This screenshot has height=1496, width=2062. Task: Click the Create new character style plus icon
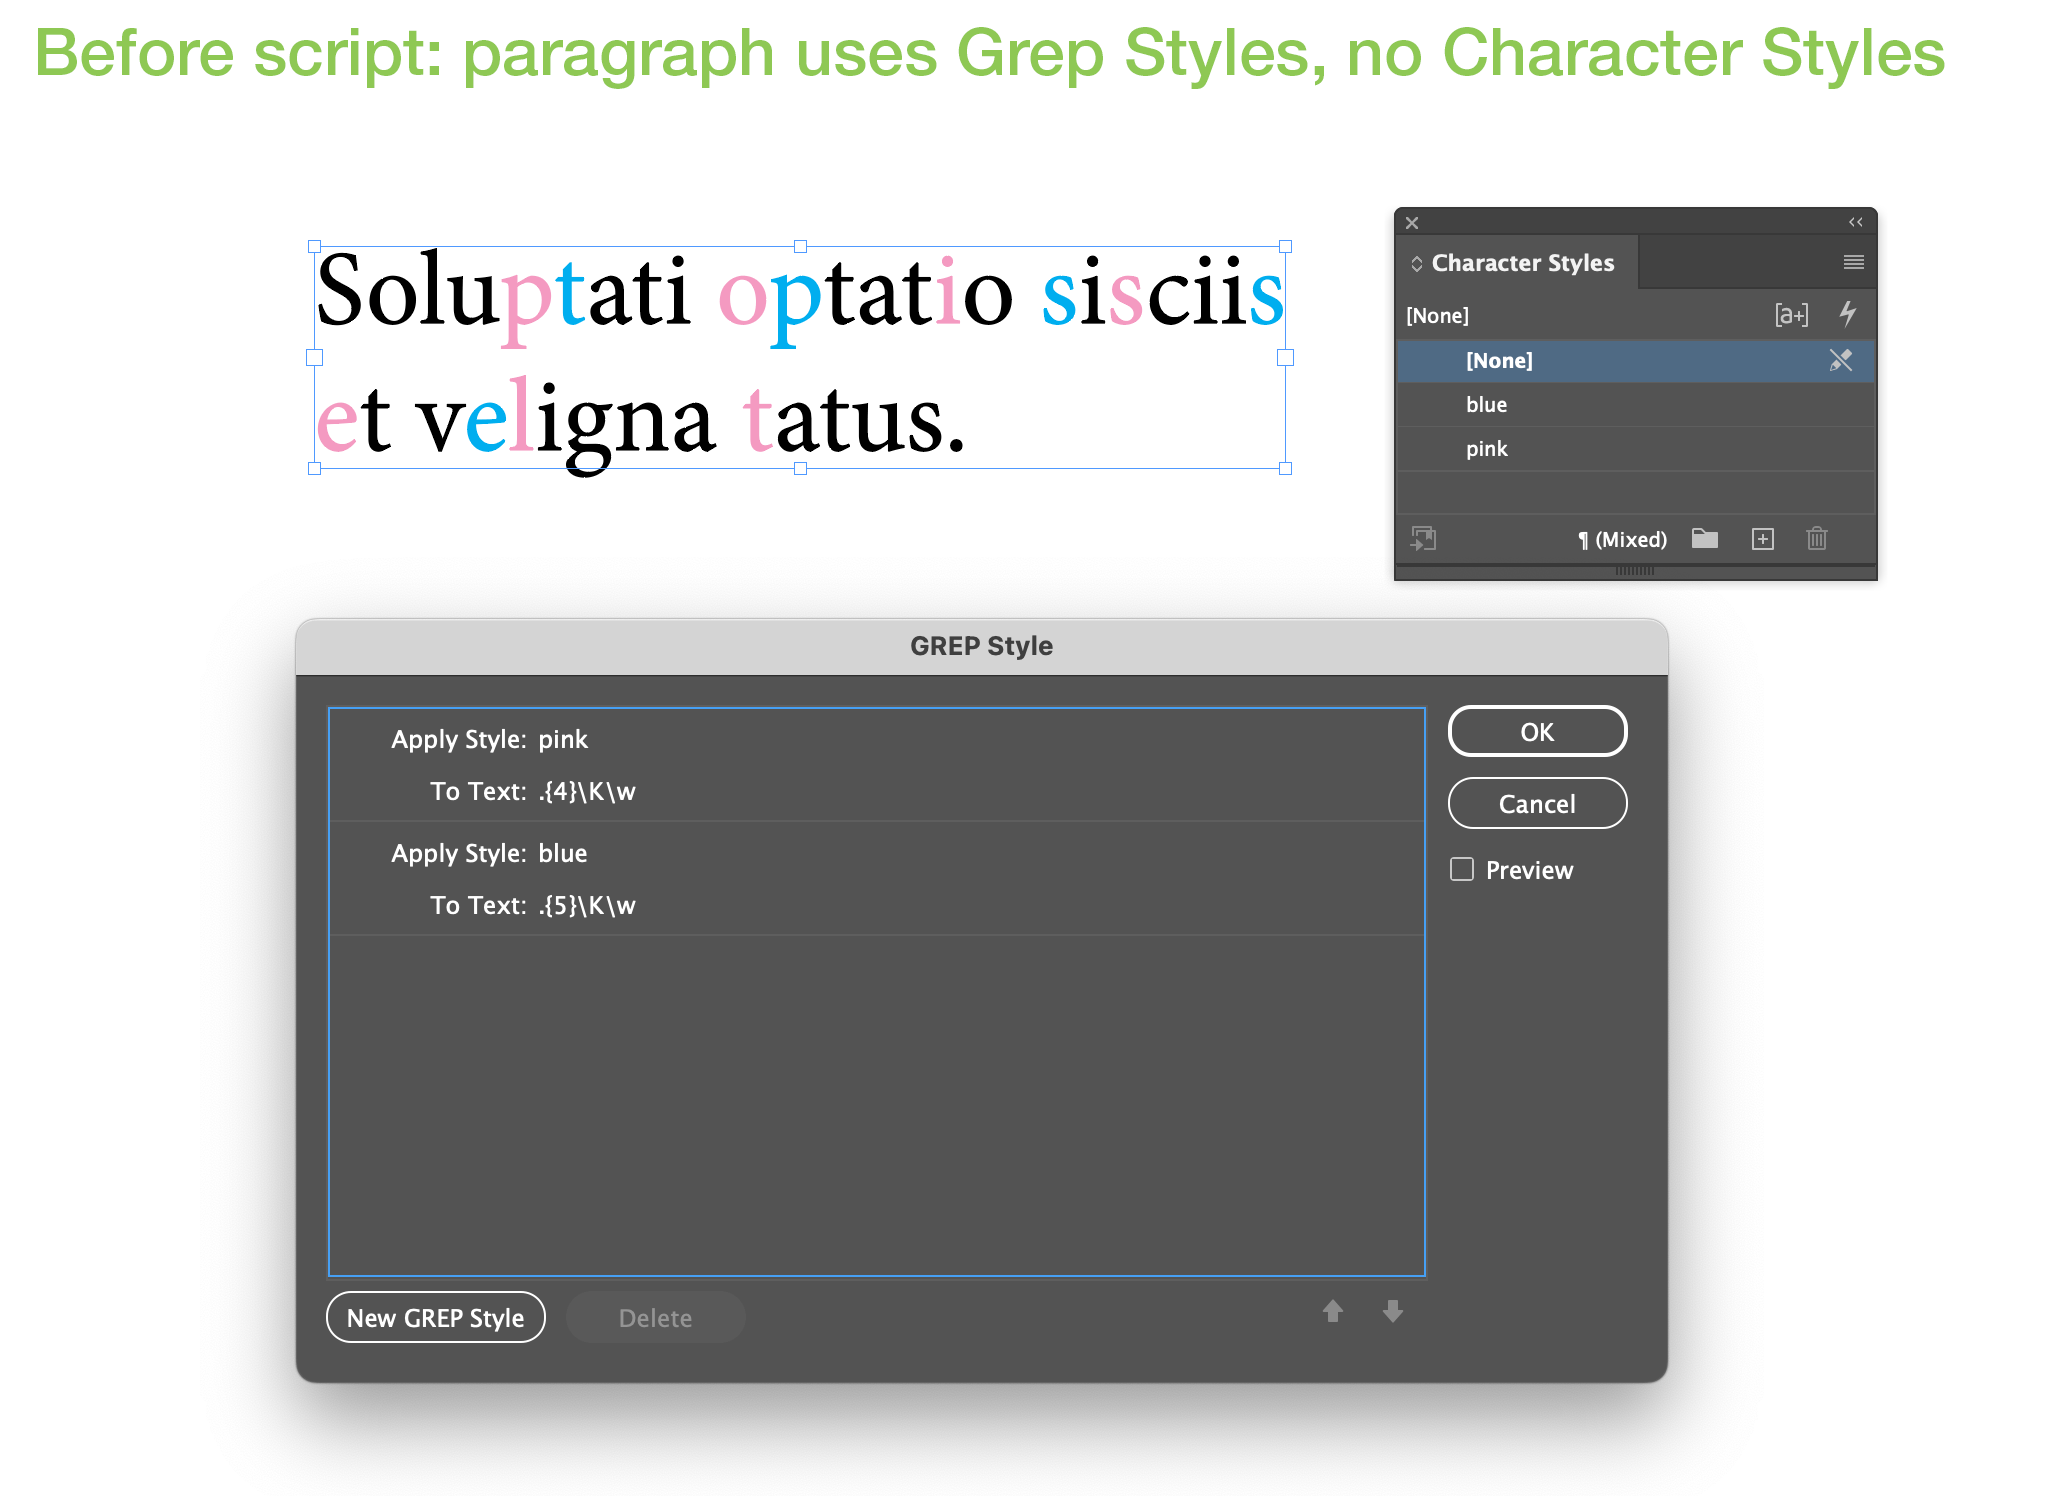pyautogui.click(x=1763, y=539)
